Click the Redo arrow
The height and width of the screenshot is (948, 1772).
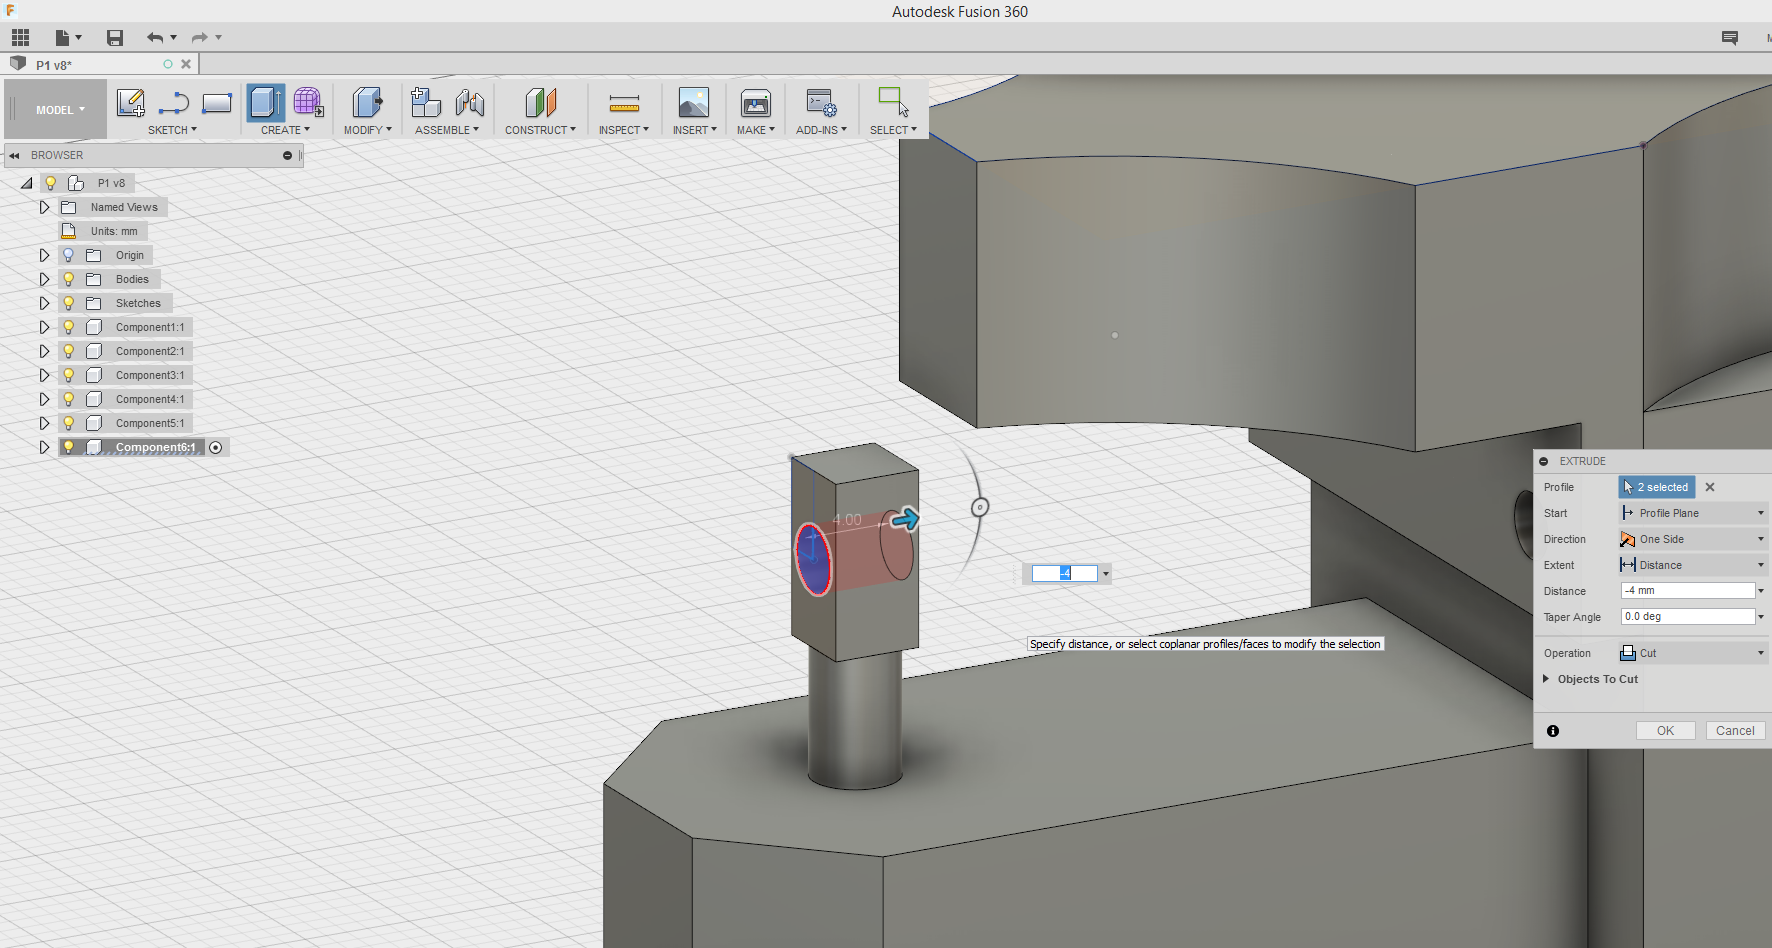click(200, 38)
